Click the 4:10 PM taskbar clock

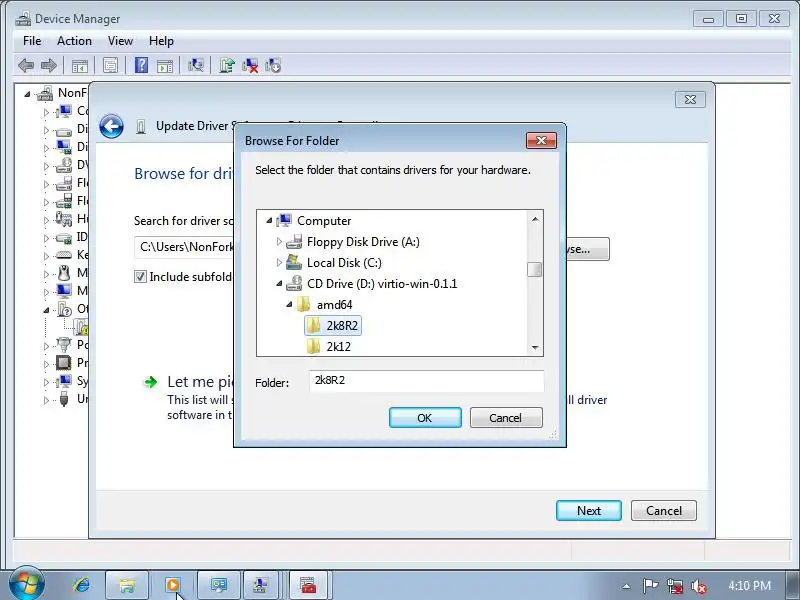click(749, 586)
